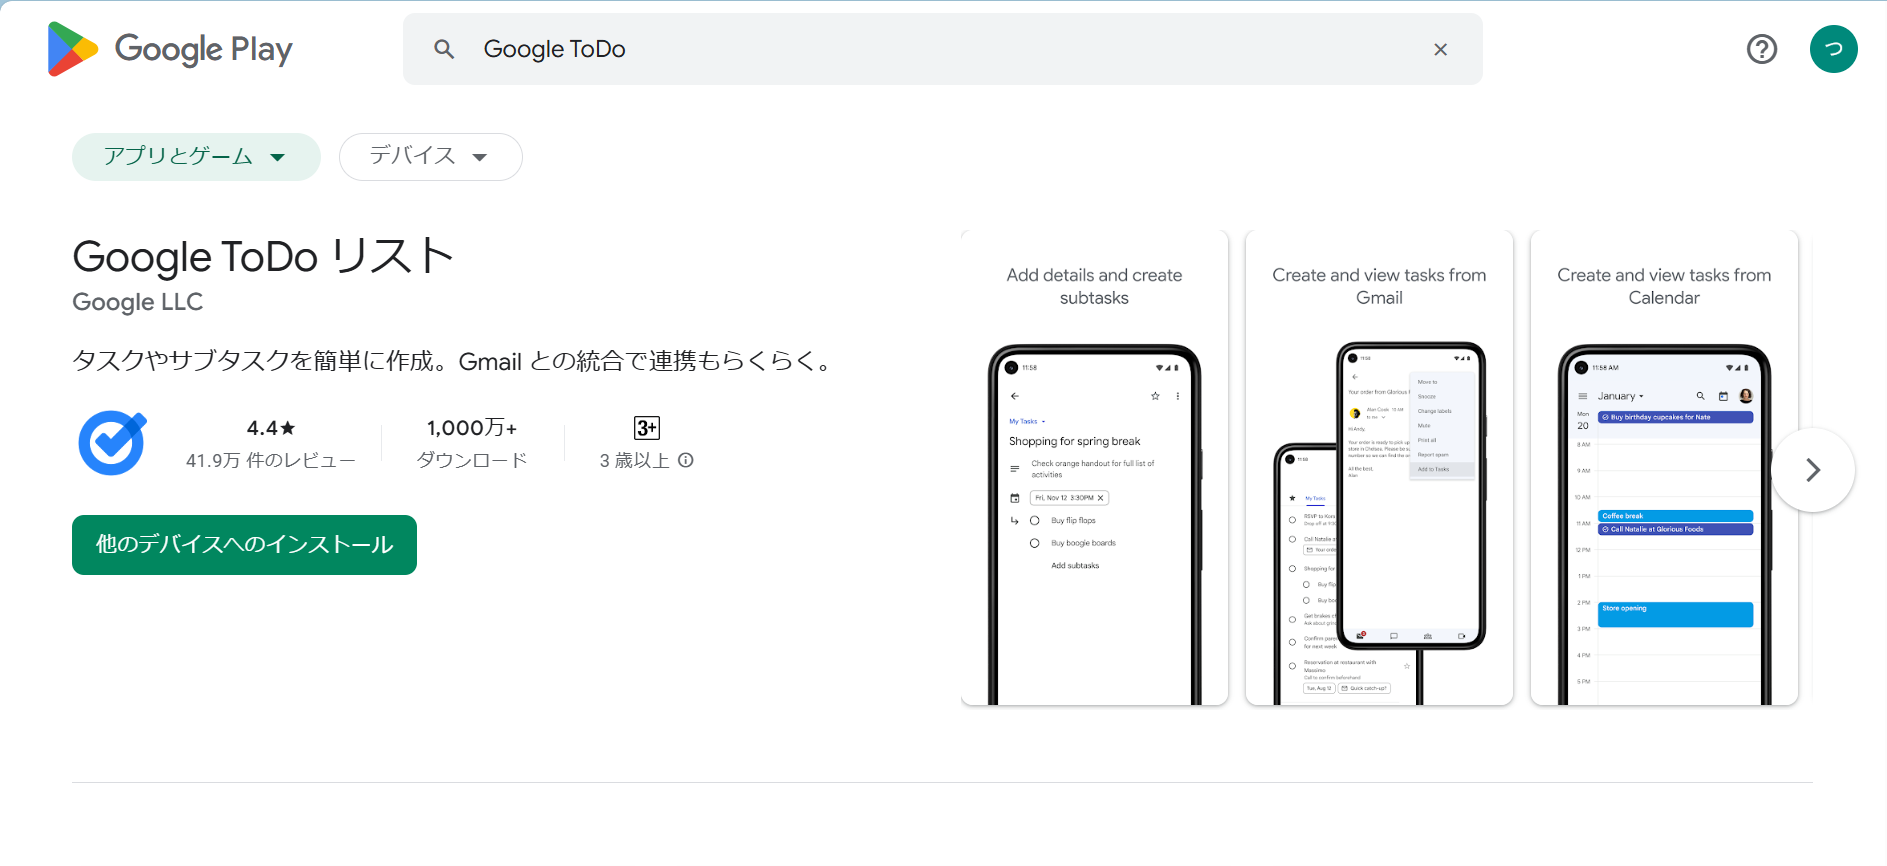This screenshot has height=866, width=1887.
Task: Expand the デバイス filter dropdown
Action: [430, 157]
